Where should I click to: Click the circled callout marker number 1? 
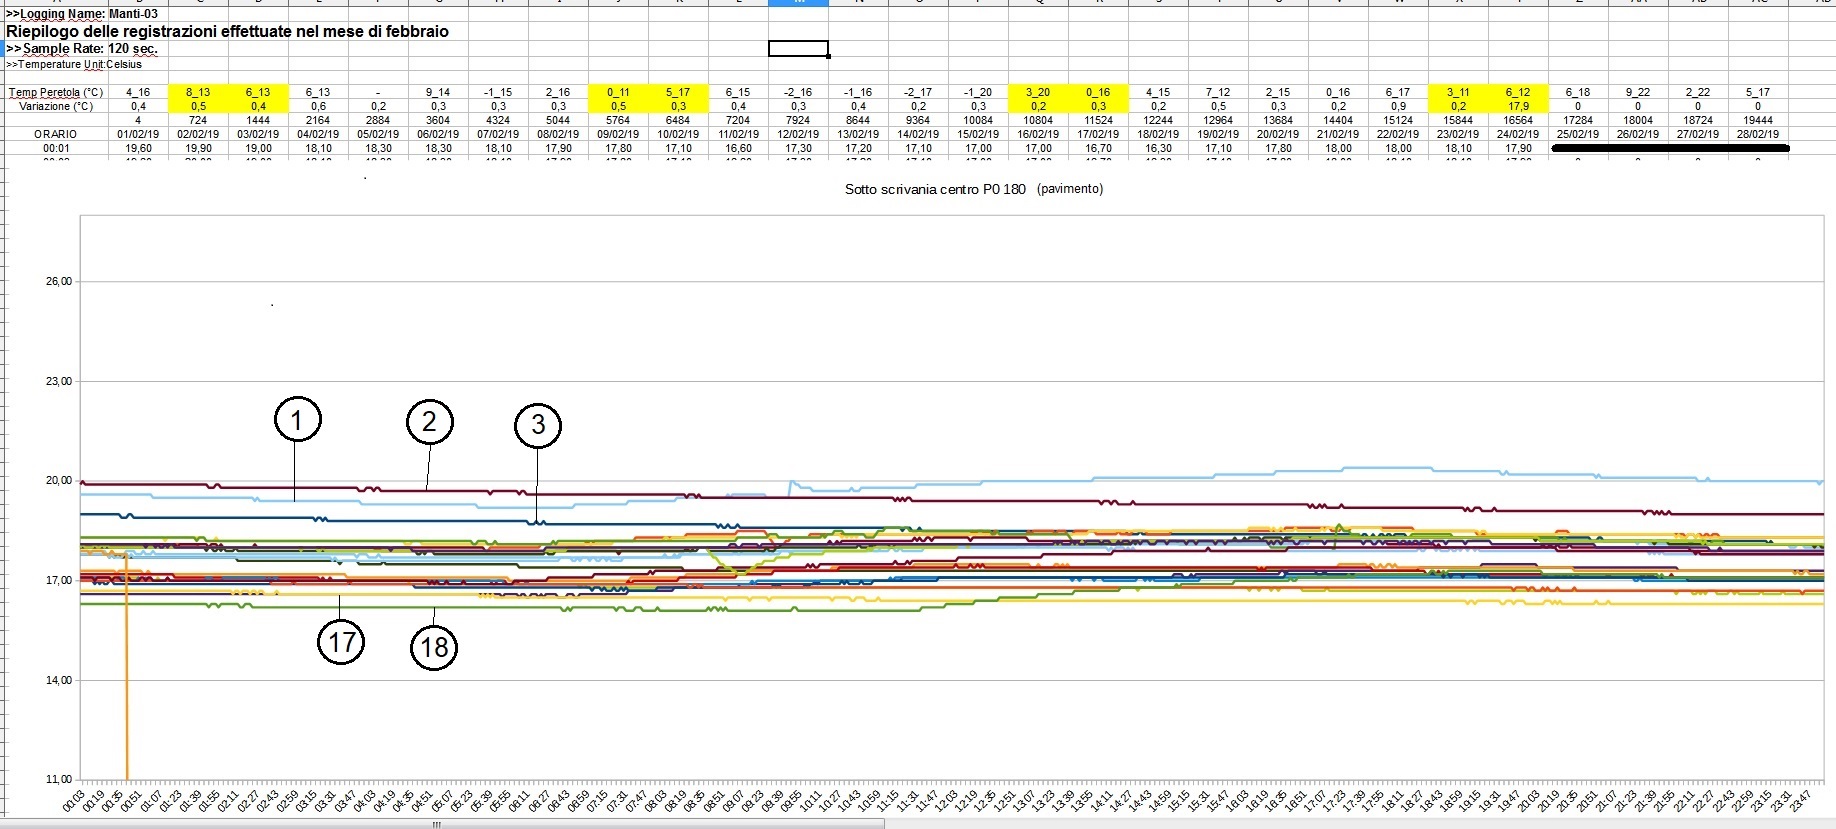click(x=297, y=420)
